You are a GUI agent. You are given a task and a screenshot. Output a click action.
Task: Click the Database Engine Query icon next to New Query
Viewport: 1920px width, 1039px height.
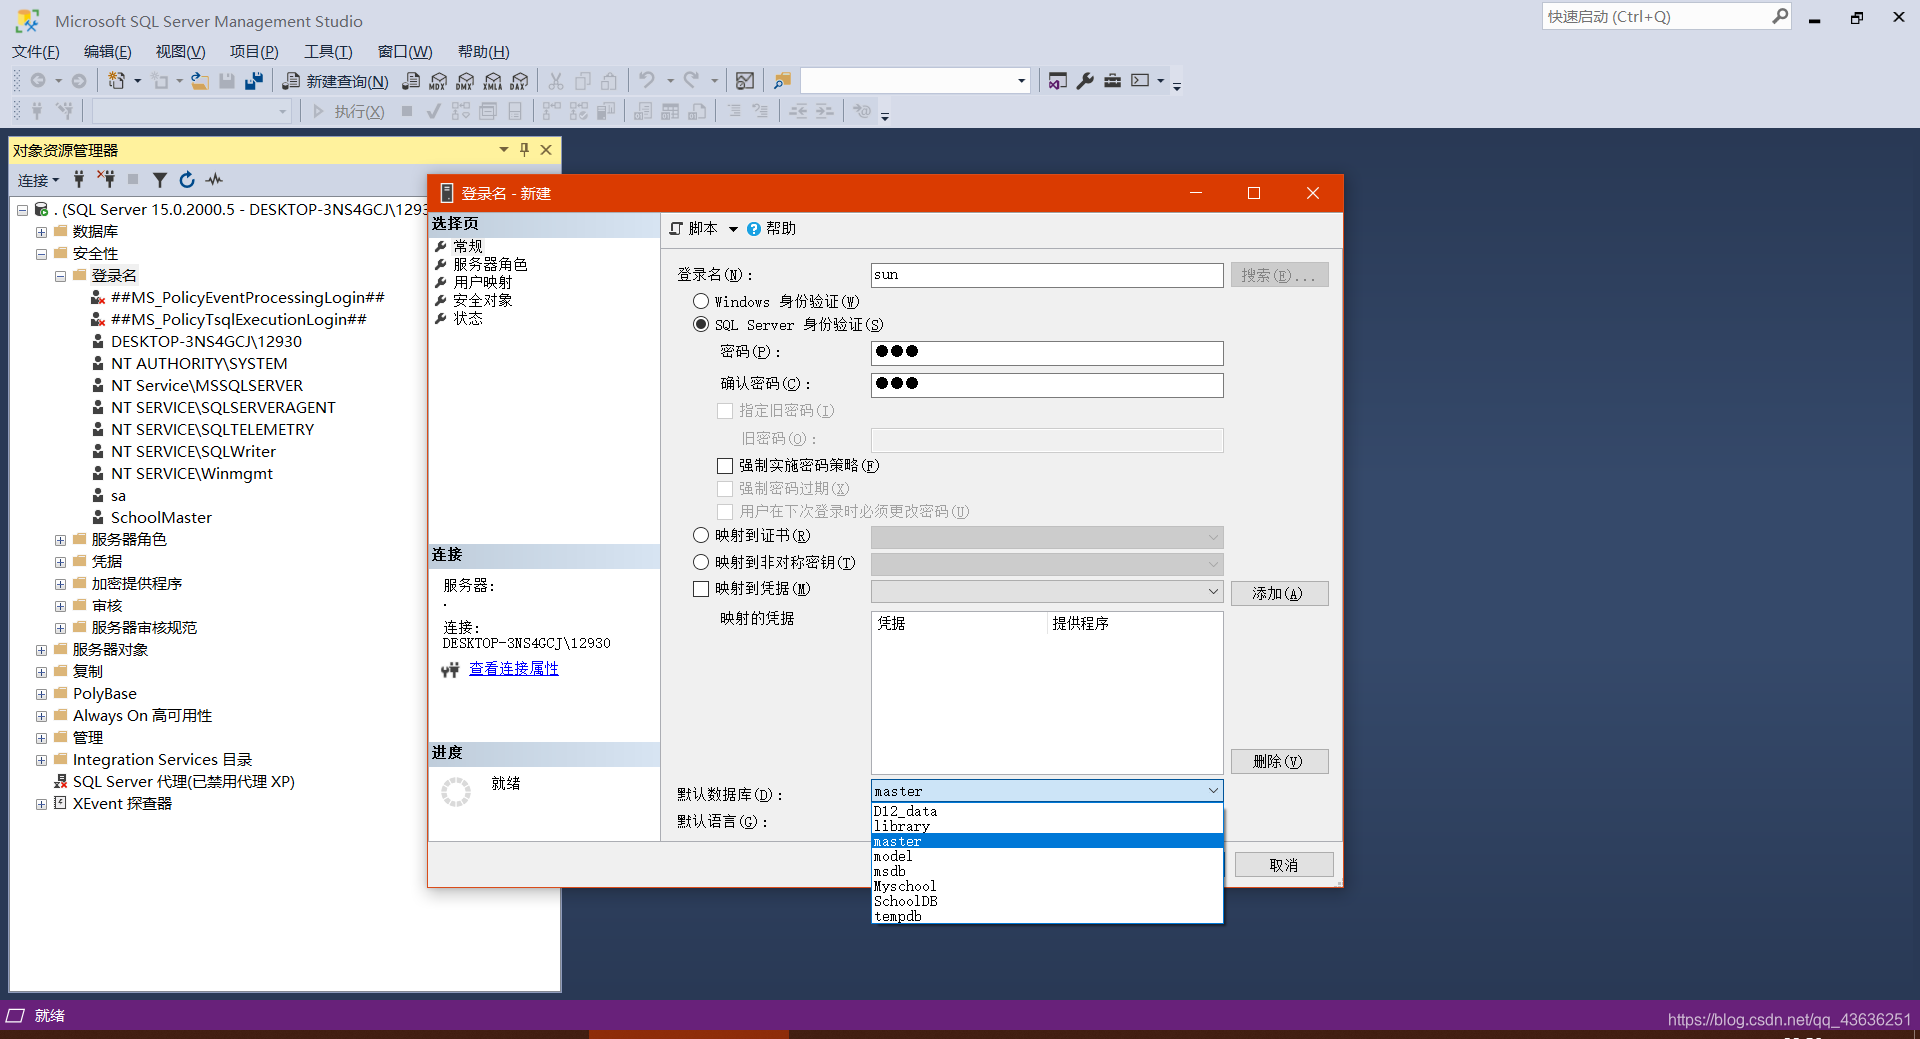[x=411, y=81]
